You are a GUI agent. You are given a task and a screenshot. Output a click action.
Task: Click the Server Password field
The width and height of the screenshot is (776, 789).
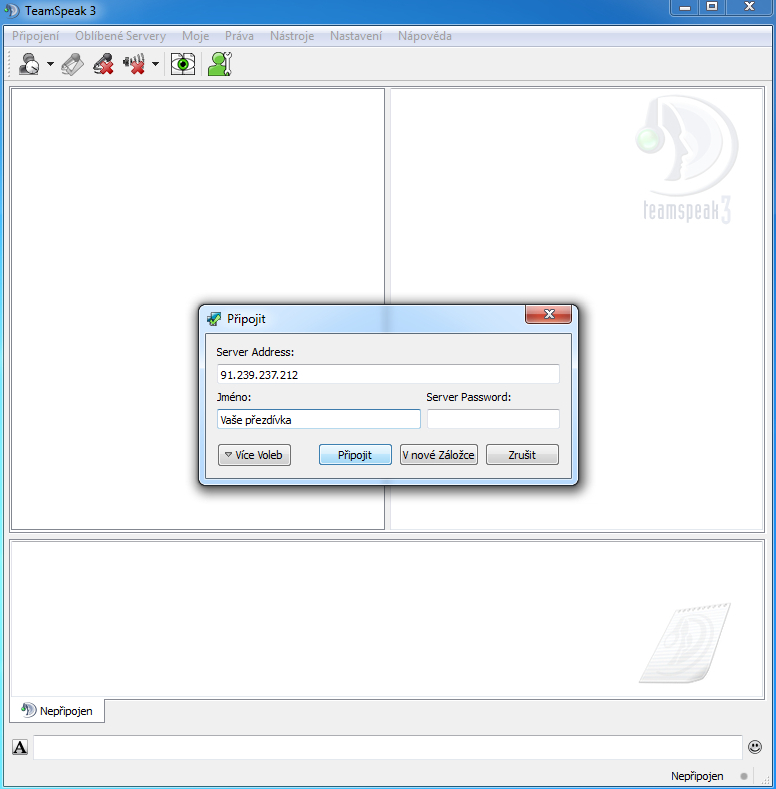tap(492, 419)
